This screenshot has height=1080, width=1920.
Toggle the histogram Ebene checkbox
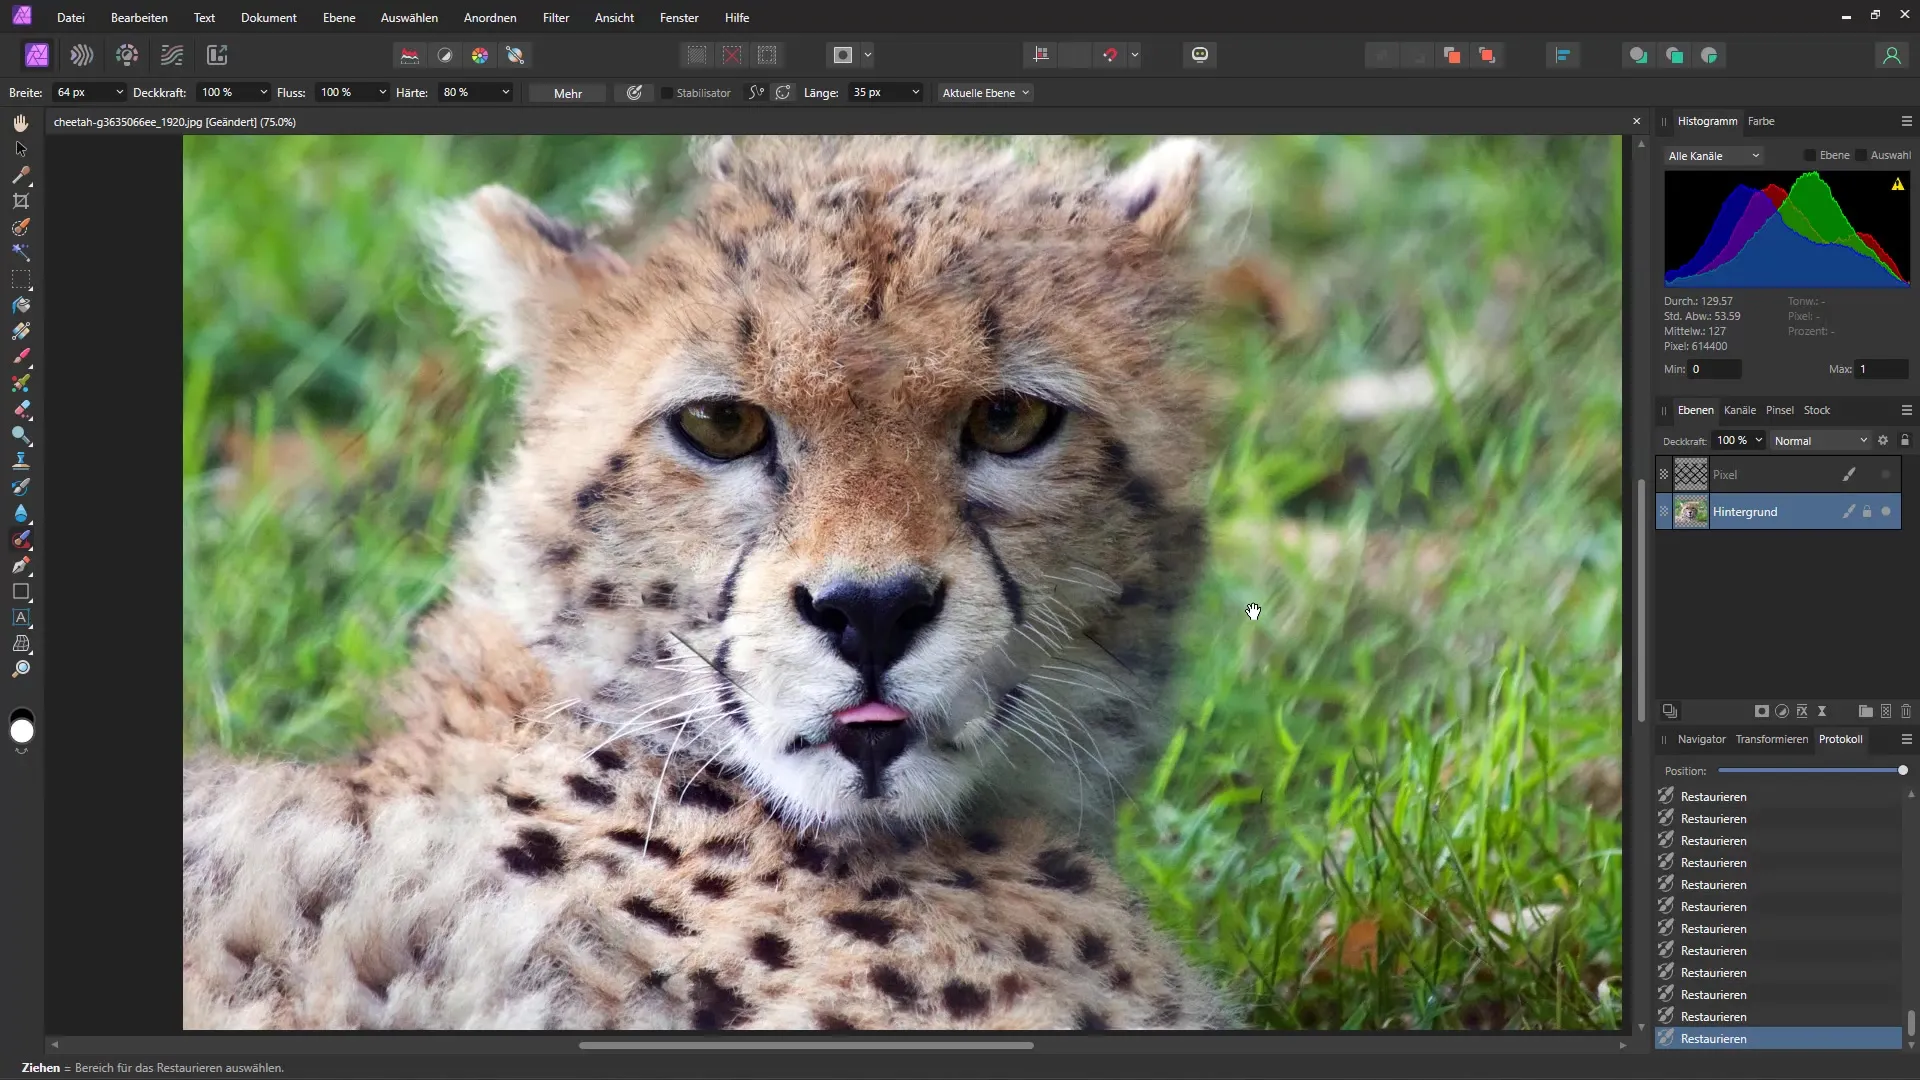pyautogui.click(x=1810, y=155)
